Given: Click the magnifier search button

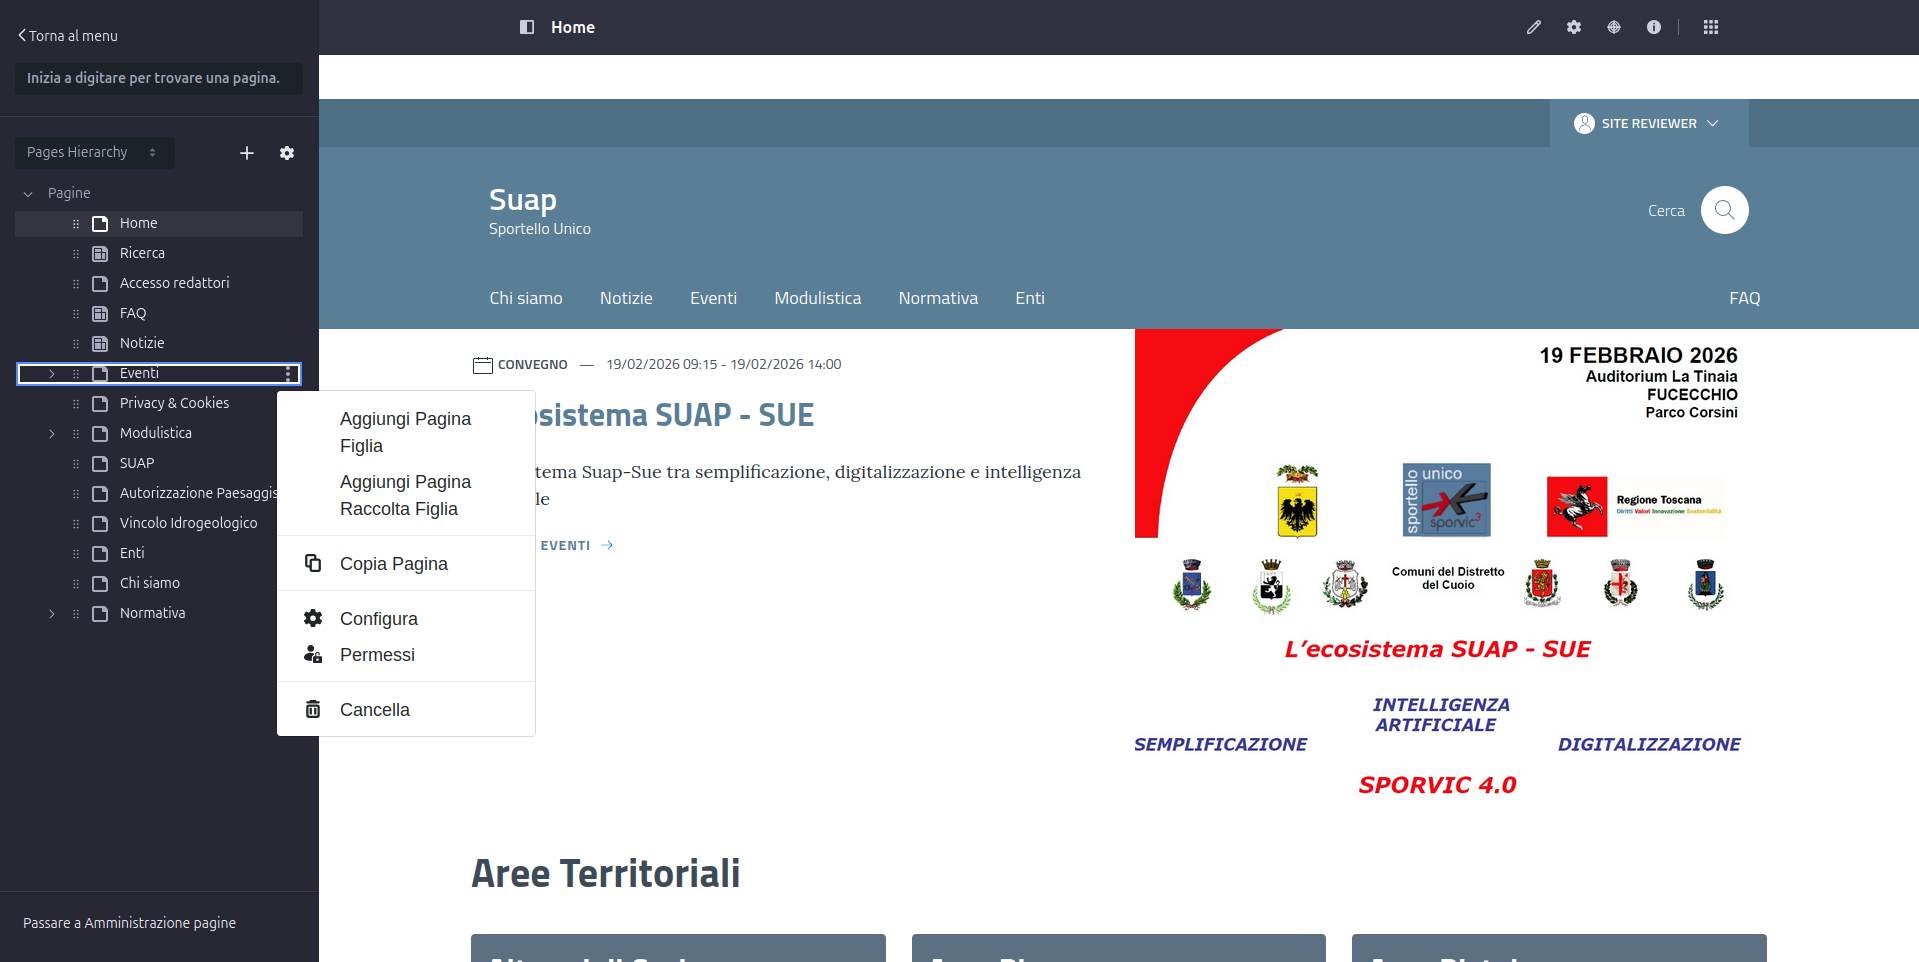Looking at the screenshot, I should (1724, 210).
